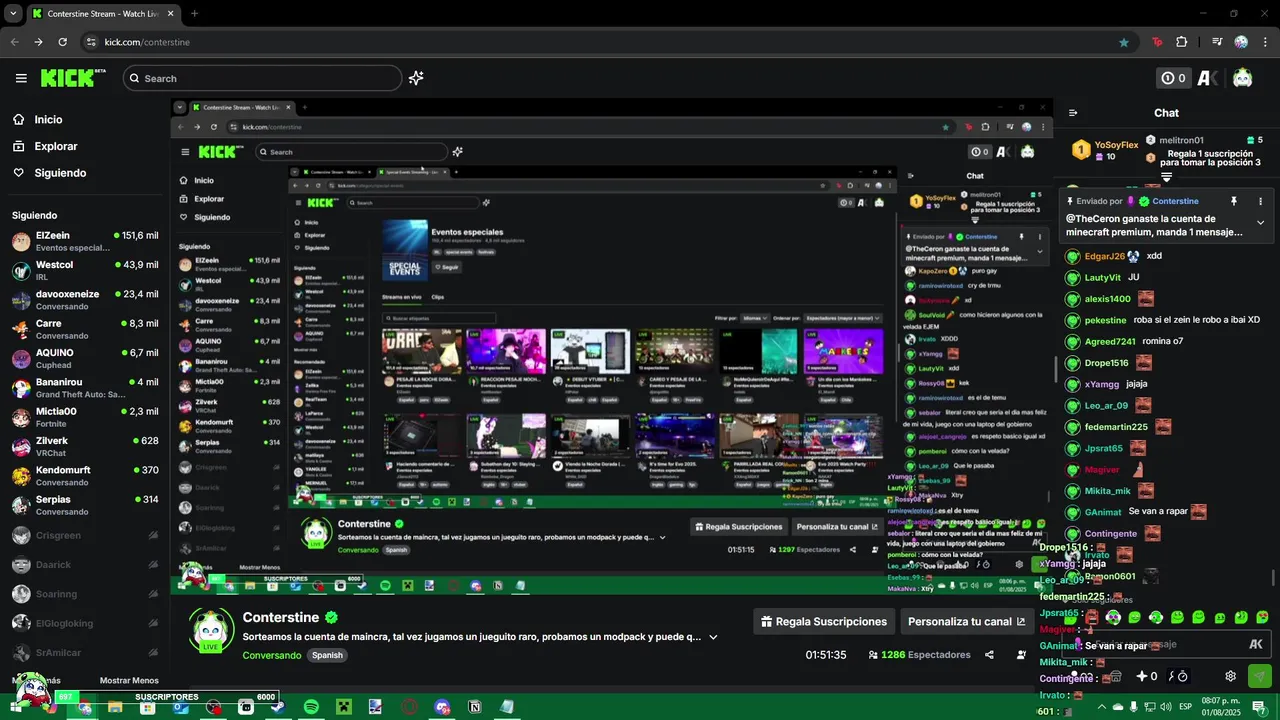Click the green send message button

(1259, 676)
